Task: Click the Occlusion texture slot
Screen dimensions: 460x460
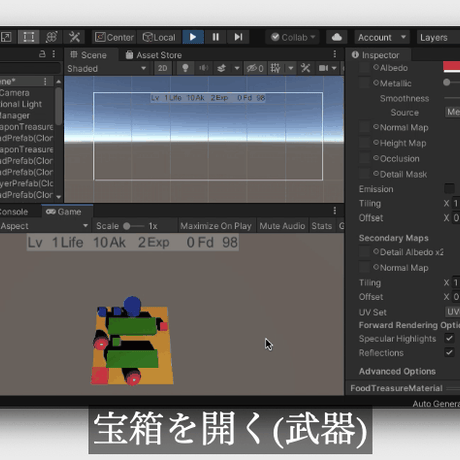Action: click(365, 158)
